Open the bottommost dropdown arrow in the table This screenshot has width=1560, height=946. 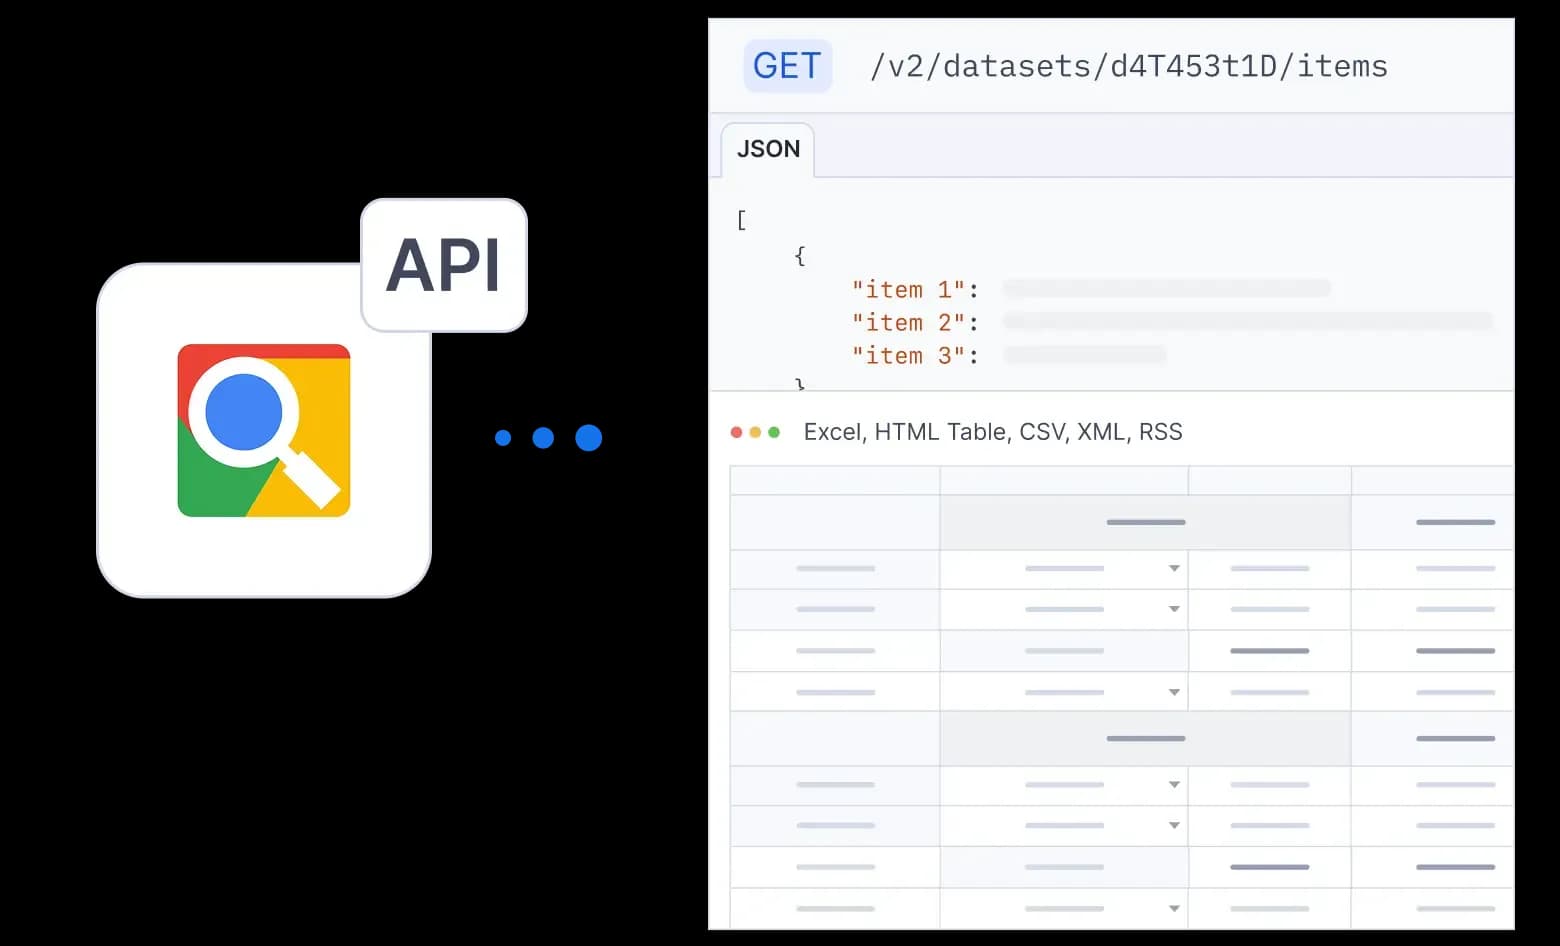1174,909
